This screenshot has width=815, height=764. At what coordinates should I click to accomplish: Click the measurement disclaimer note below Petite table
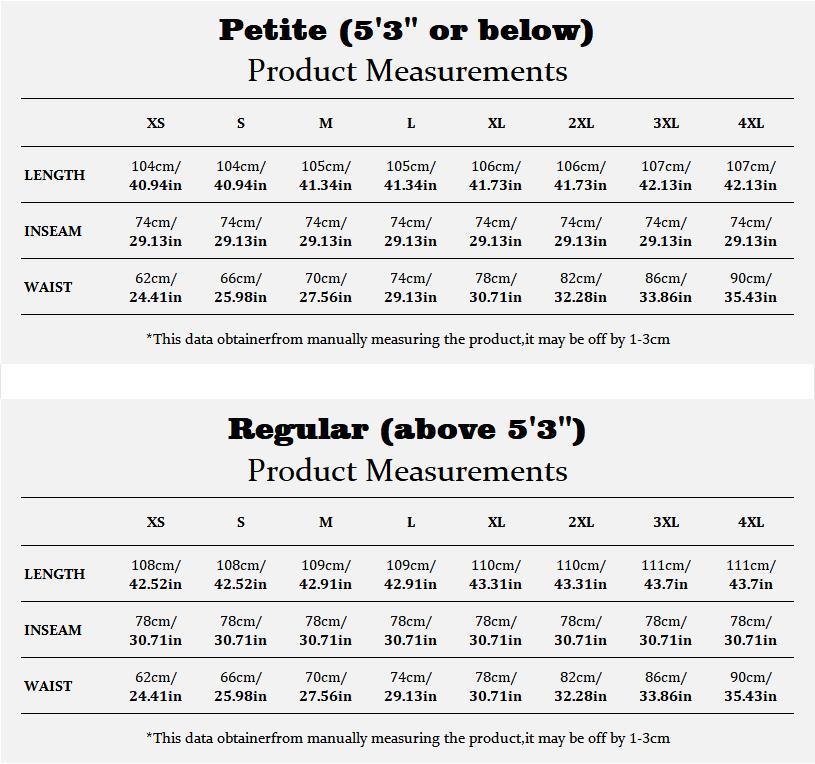(x=408, y=339)
